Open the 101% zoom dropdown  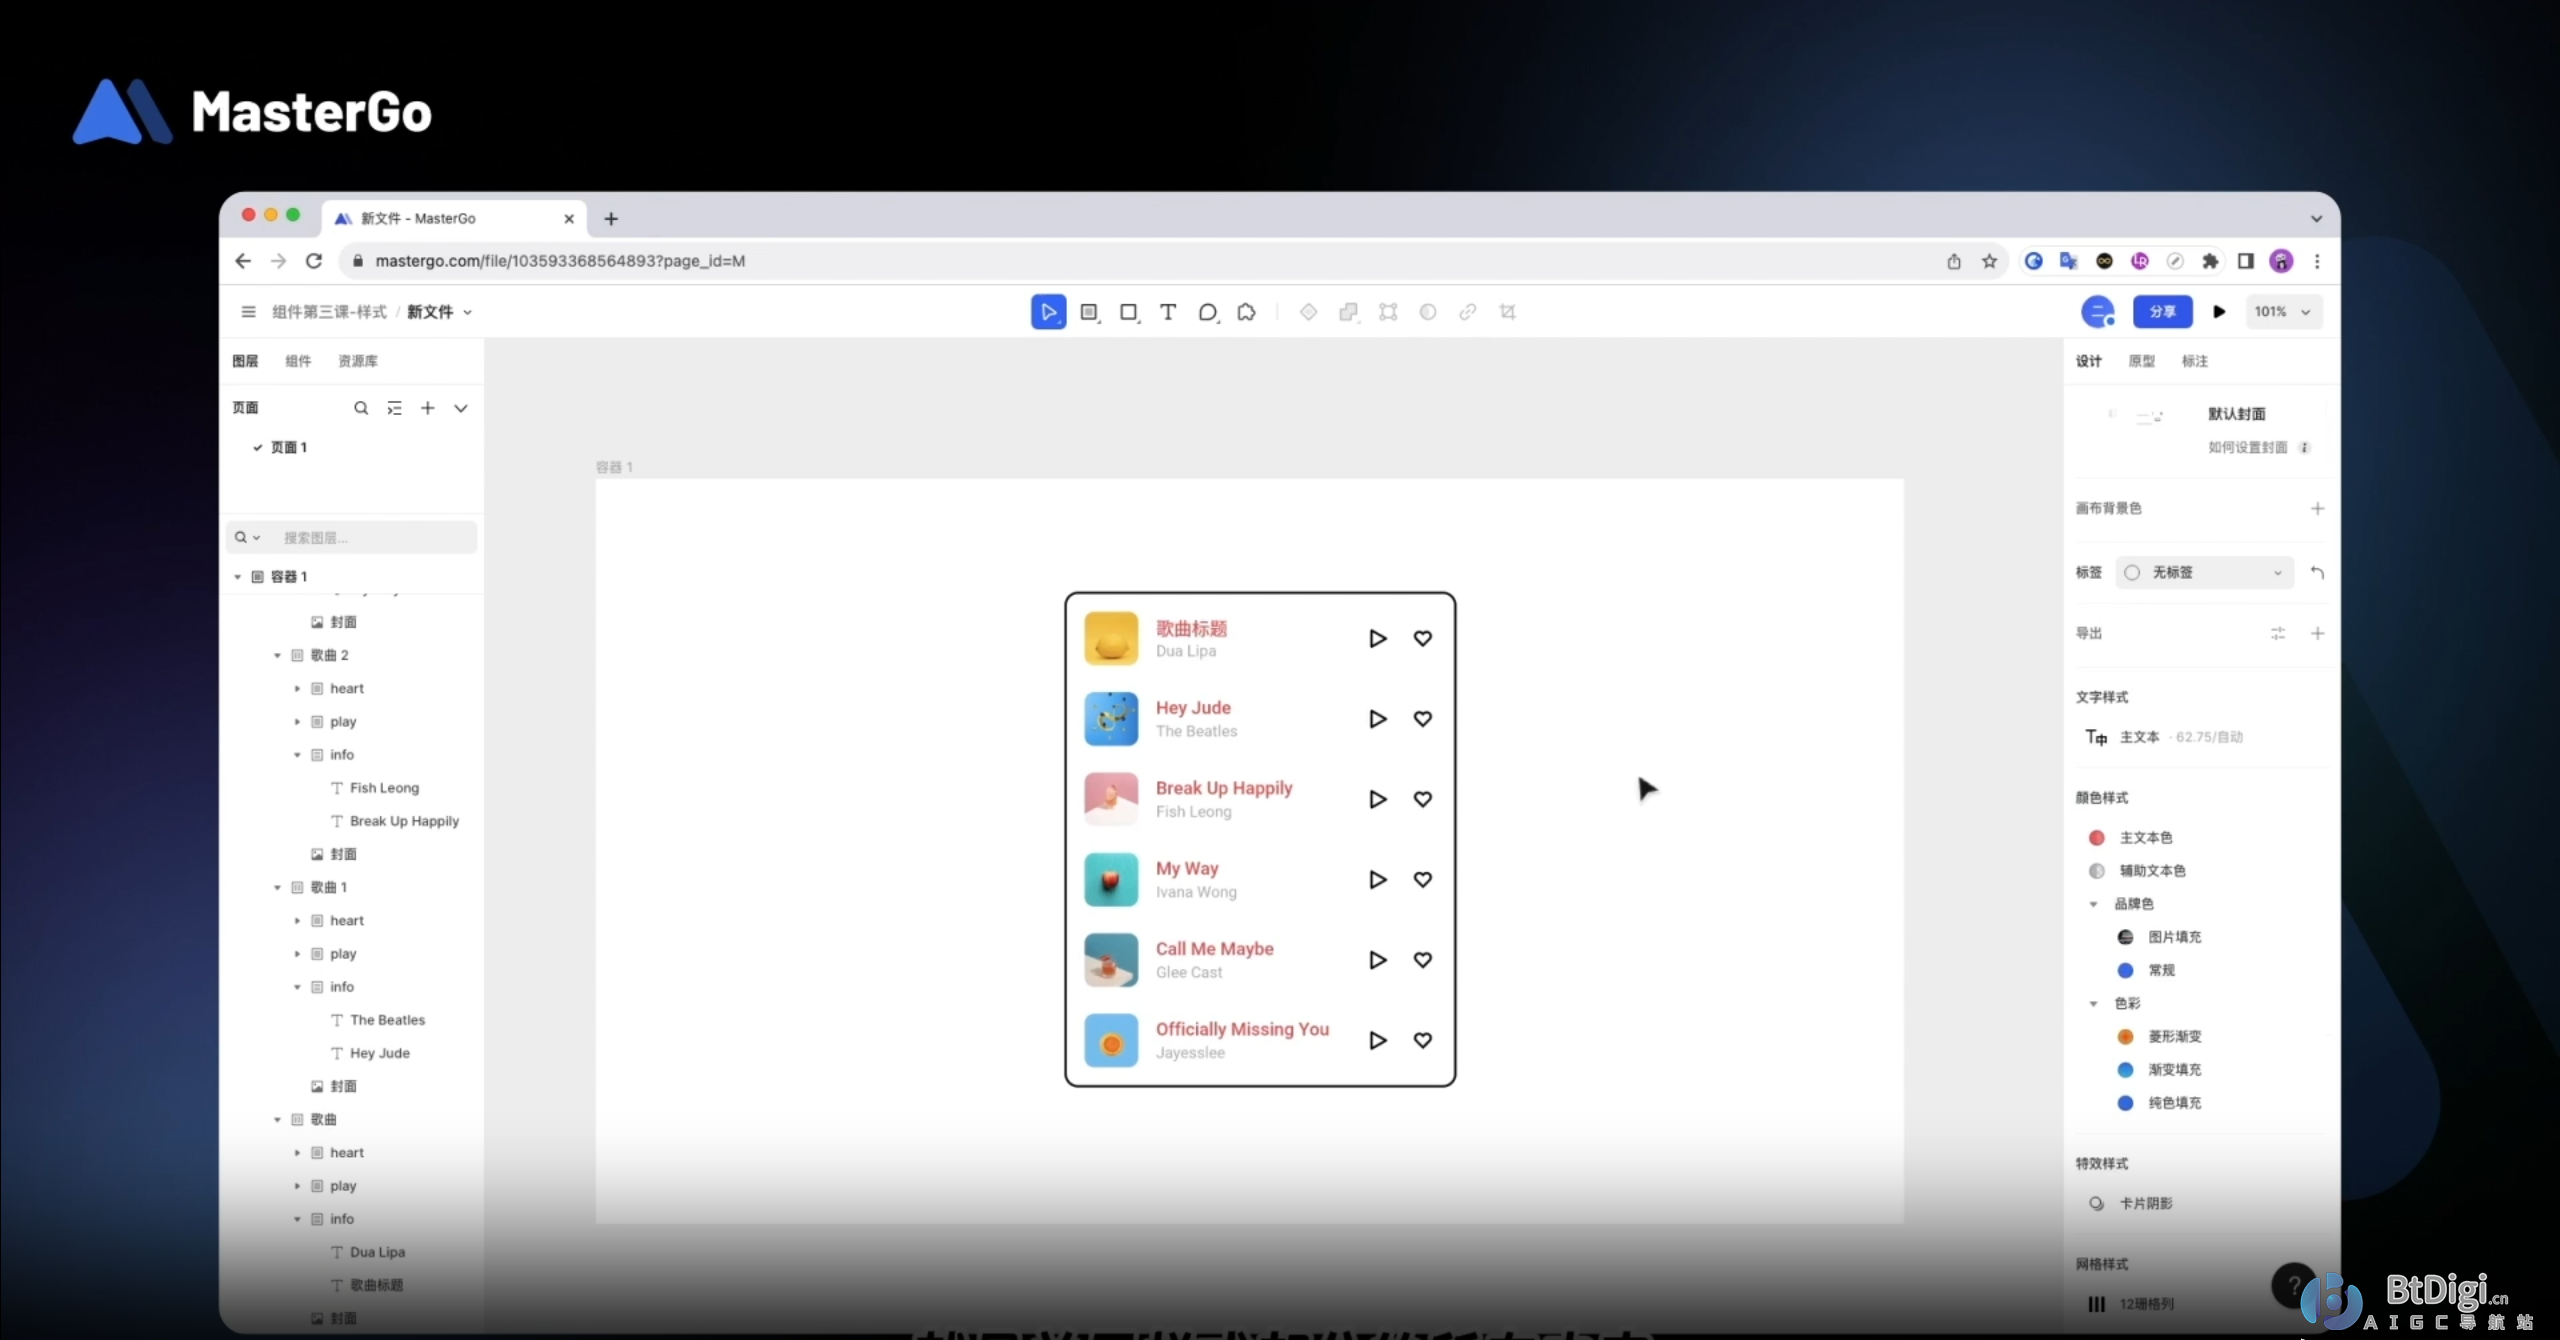tap(2283, 312)
